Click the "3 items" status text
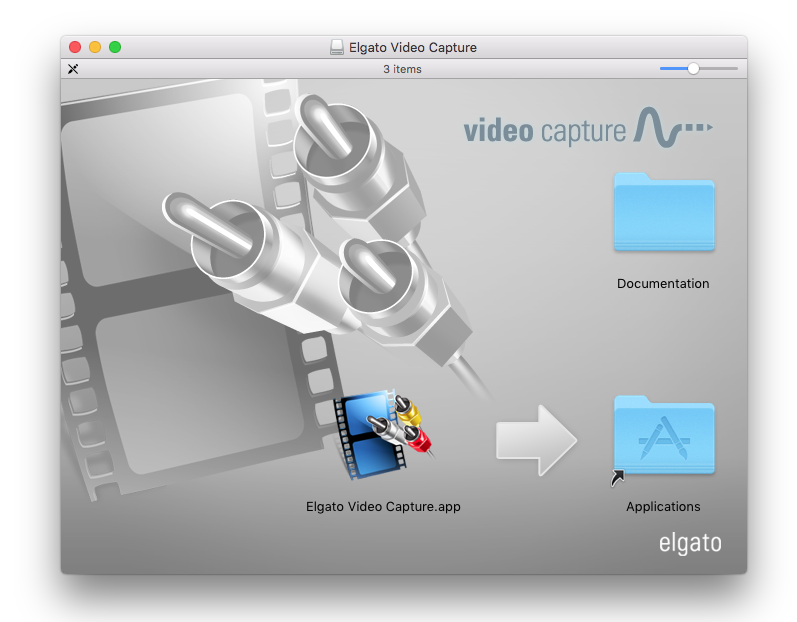The width and height of the screenshot is (797, 622). point(402,69)
